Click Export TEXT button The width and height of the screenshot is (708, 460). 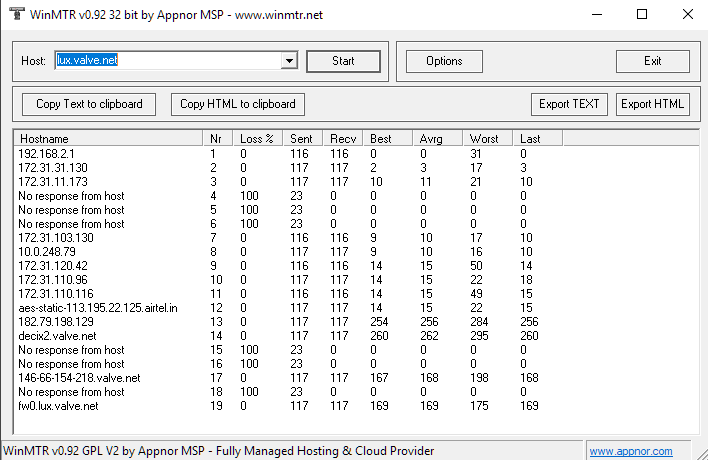[569, 104]
